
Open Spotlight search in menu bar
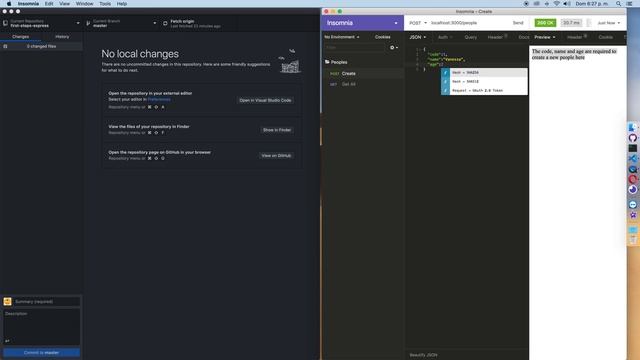pyautogui.click(x=619, y=4)
